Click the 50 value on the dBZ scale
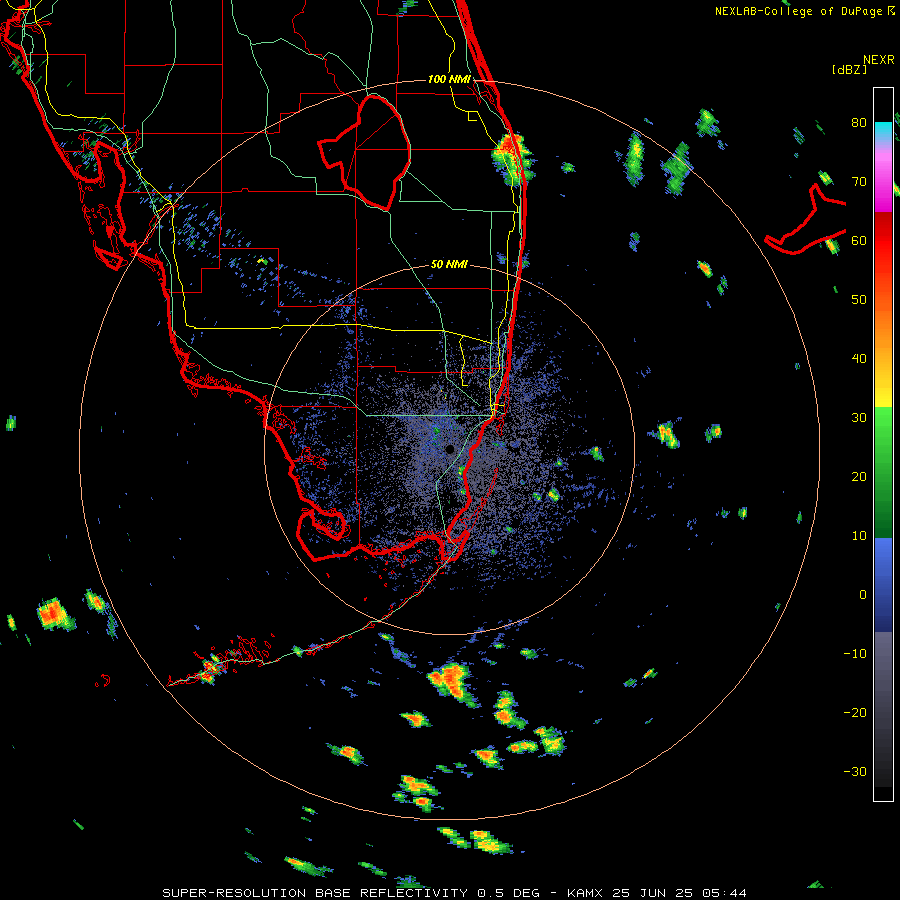Viewport: 900px width, 900px height. click(x=859, y=300)
